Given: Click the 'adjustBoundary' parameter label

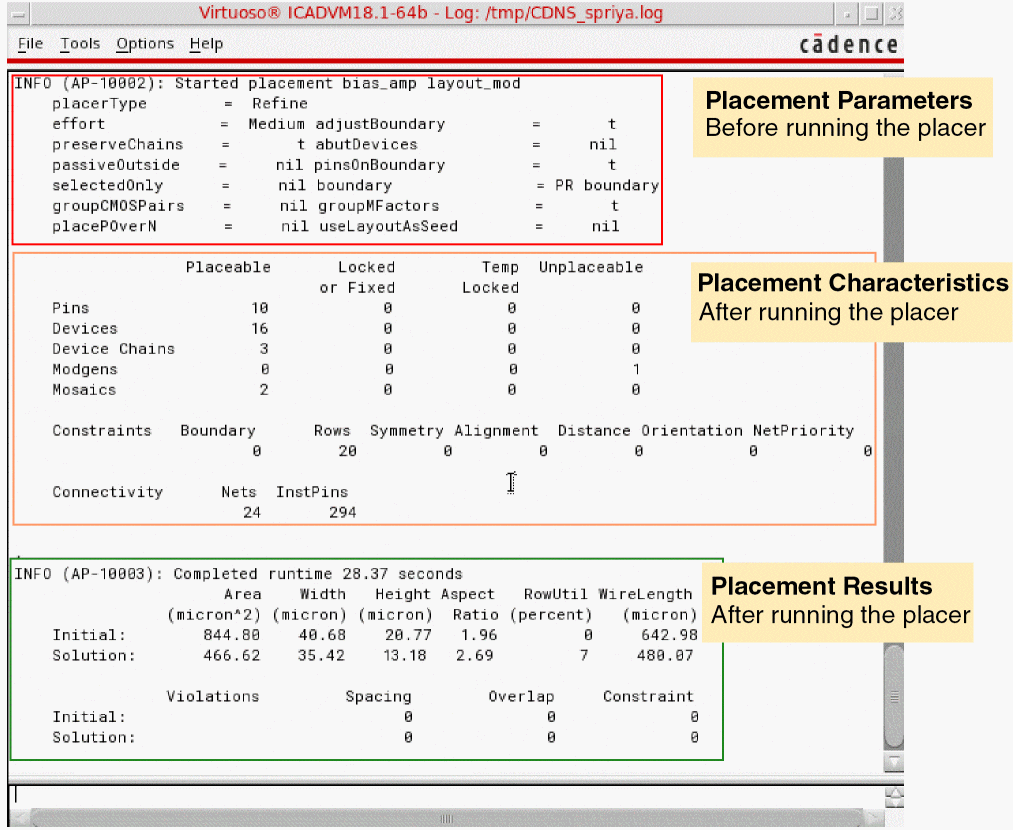Looking at the screenshot, I should [380, 124].
